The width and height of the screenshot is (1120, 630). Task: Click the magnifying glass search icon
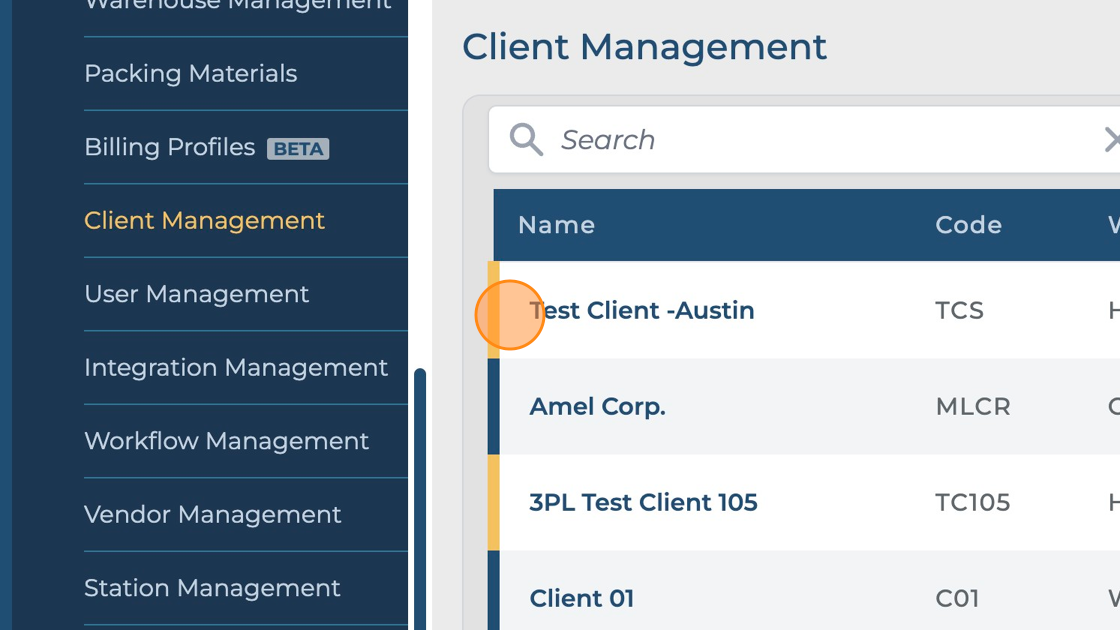pyautogui.click(x=526, y=140)
